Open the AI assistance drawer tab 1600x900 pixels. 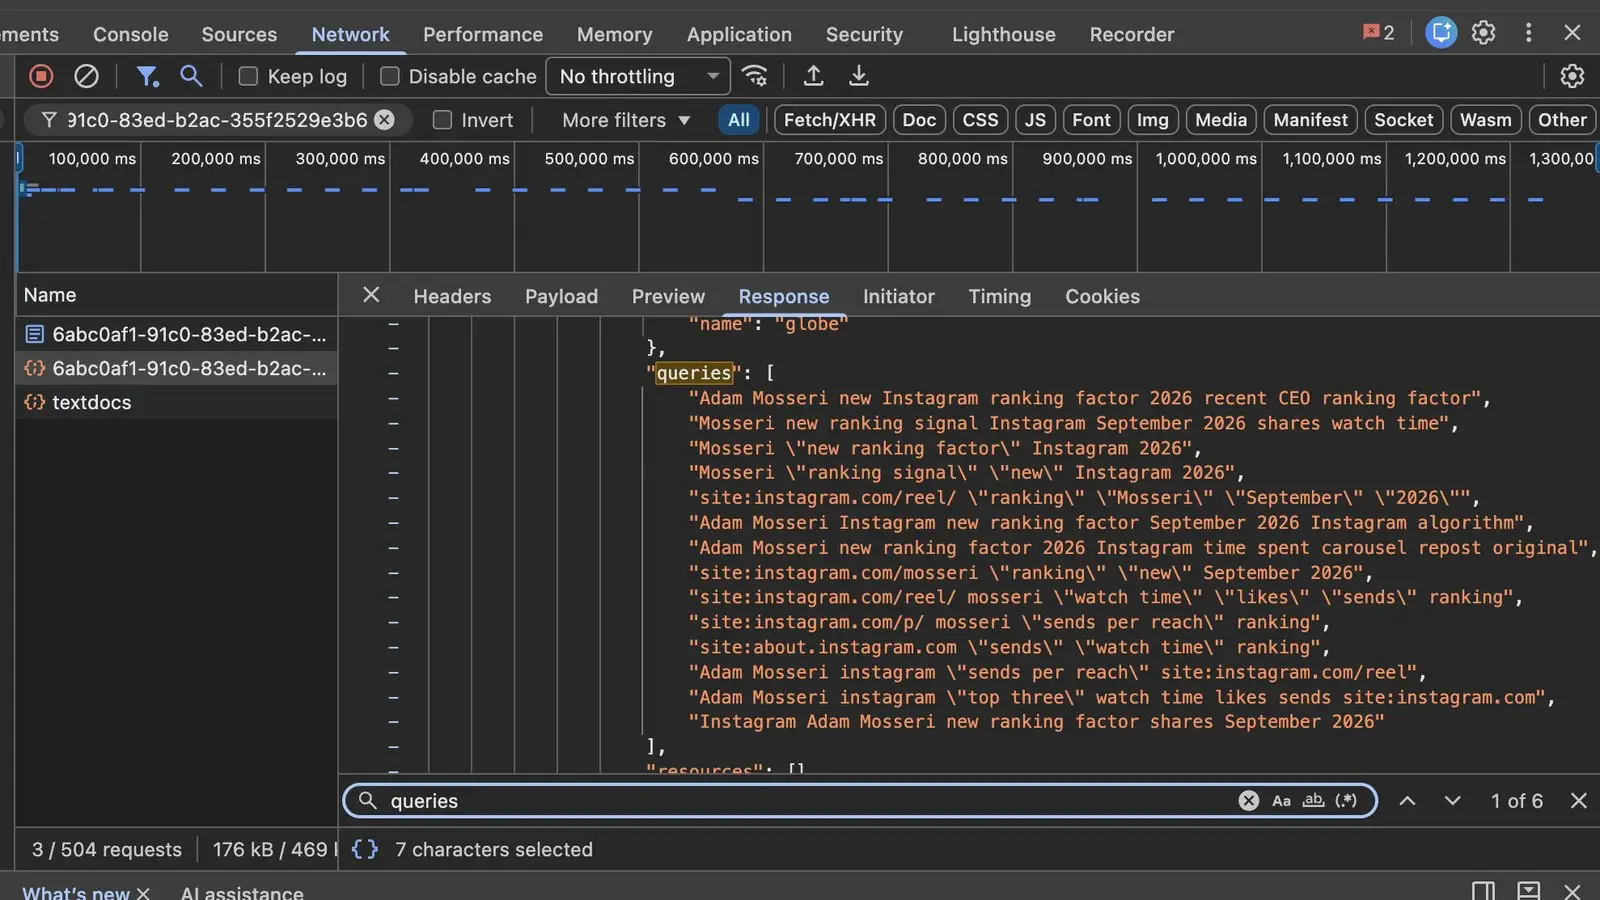(x=242, y=892)
